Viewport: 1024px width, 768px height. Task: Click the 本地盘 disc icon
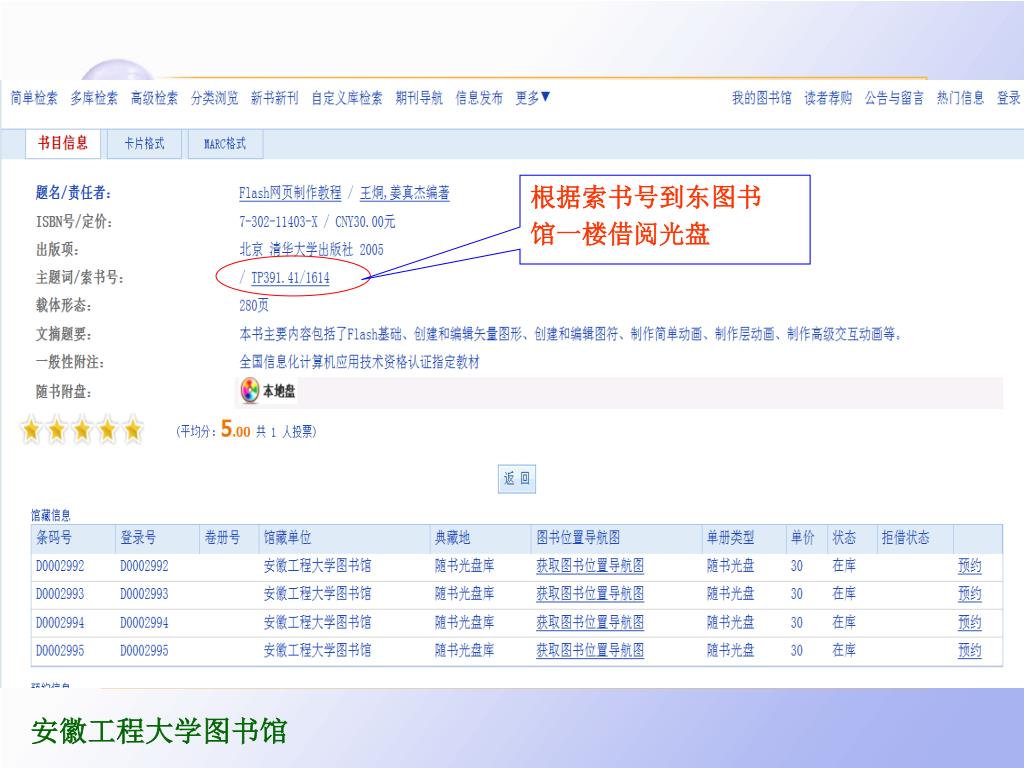[x=250, y=391]
